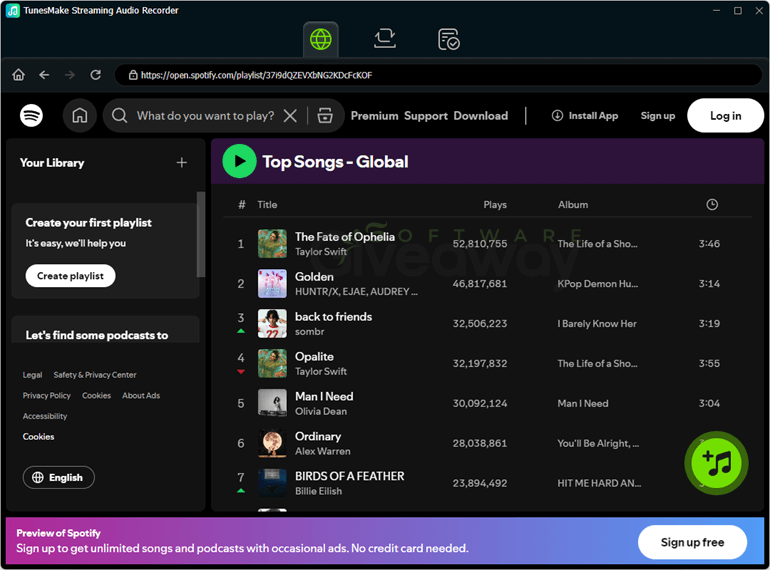The image size is (770, 570).
Task: Click the TunesMake app icon in title bar
Action: (13, 10)
